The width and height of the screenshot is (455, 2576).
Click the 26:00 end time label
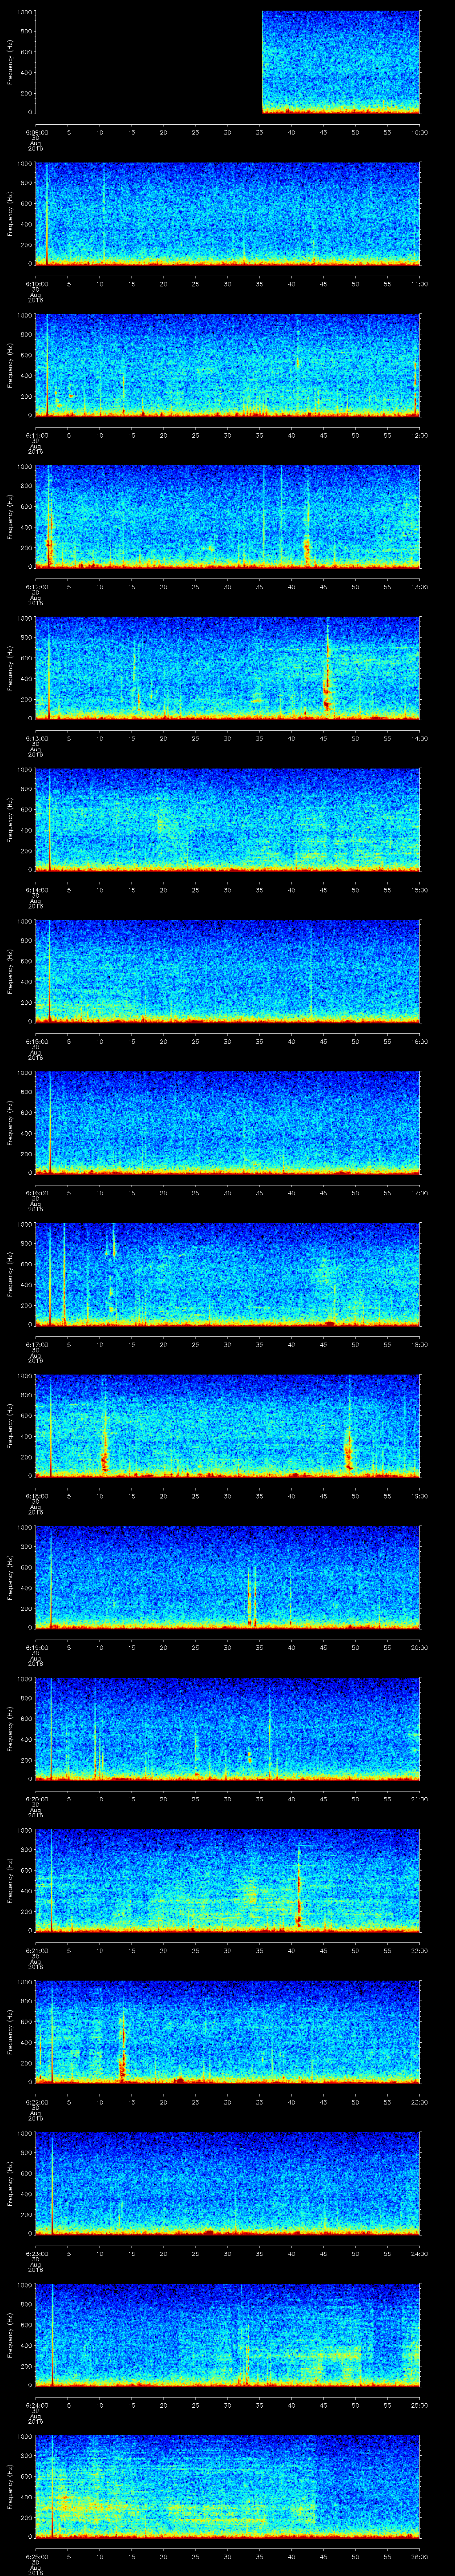(420, 2557)
